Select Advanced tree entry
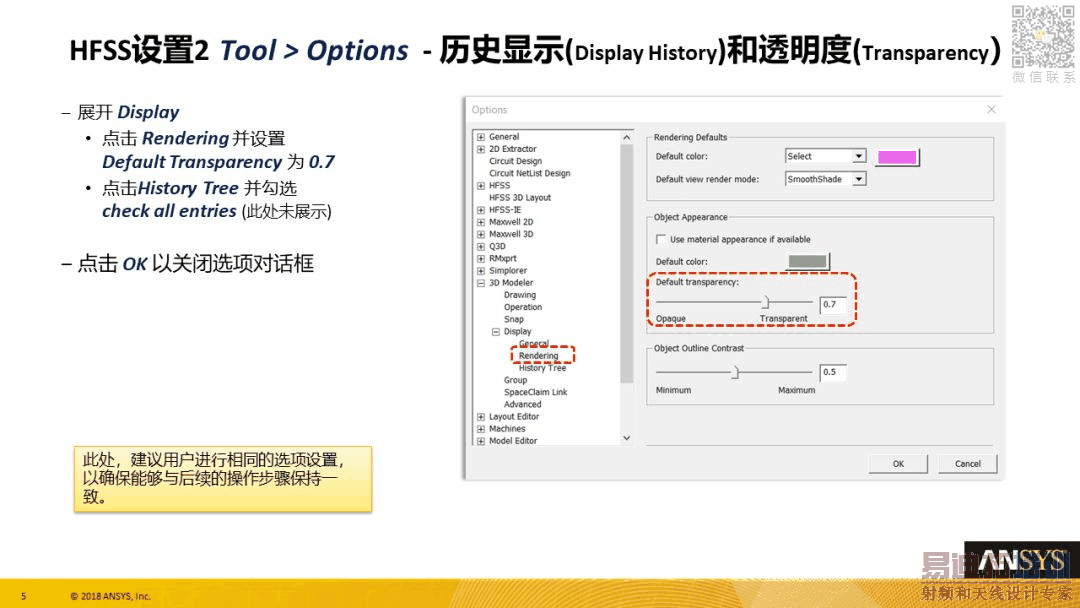 (522, 405)
